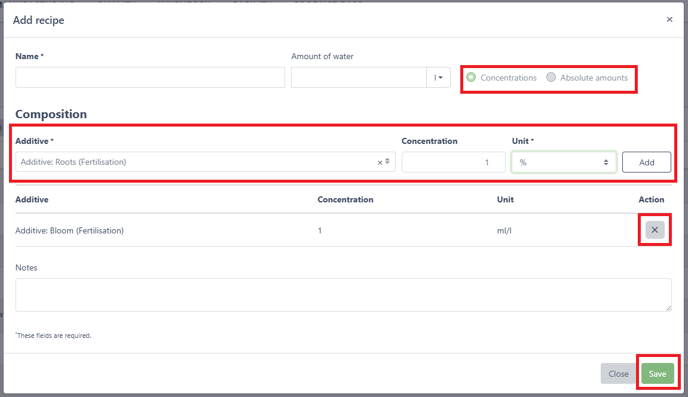Remove the Bloom additive row
Image resolution: width=688 pixels, height=397 pixels.
pyautogui.click(x=655, y=230)
